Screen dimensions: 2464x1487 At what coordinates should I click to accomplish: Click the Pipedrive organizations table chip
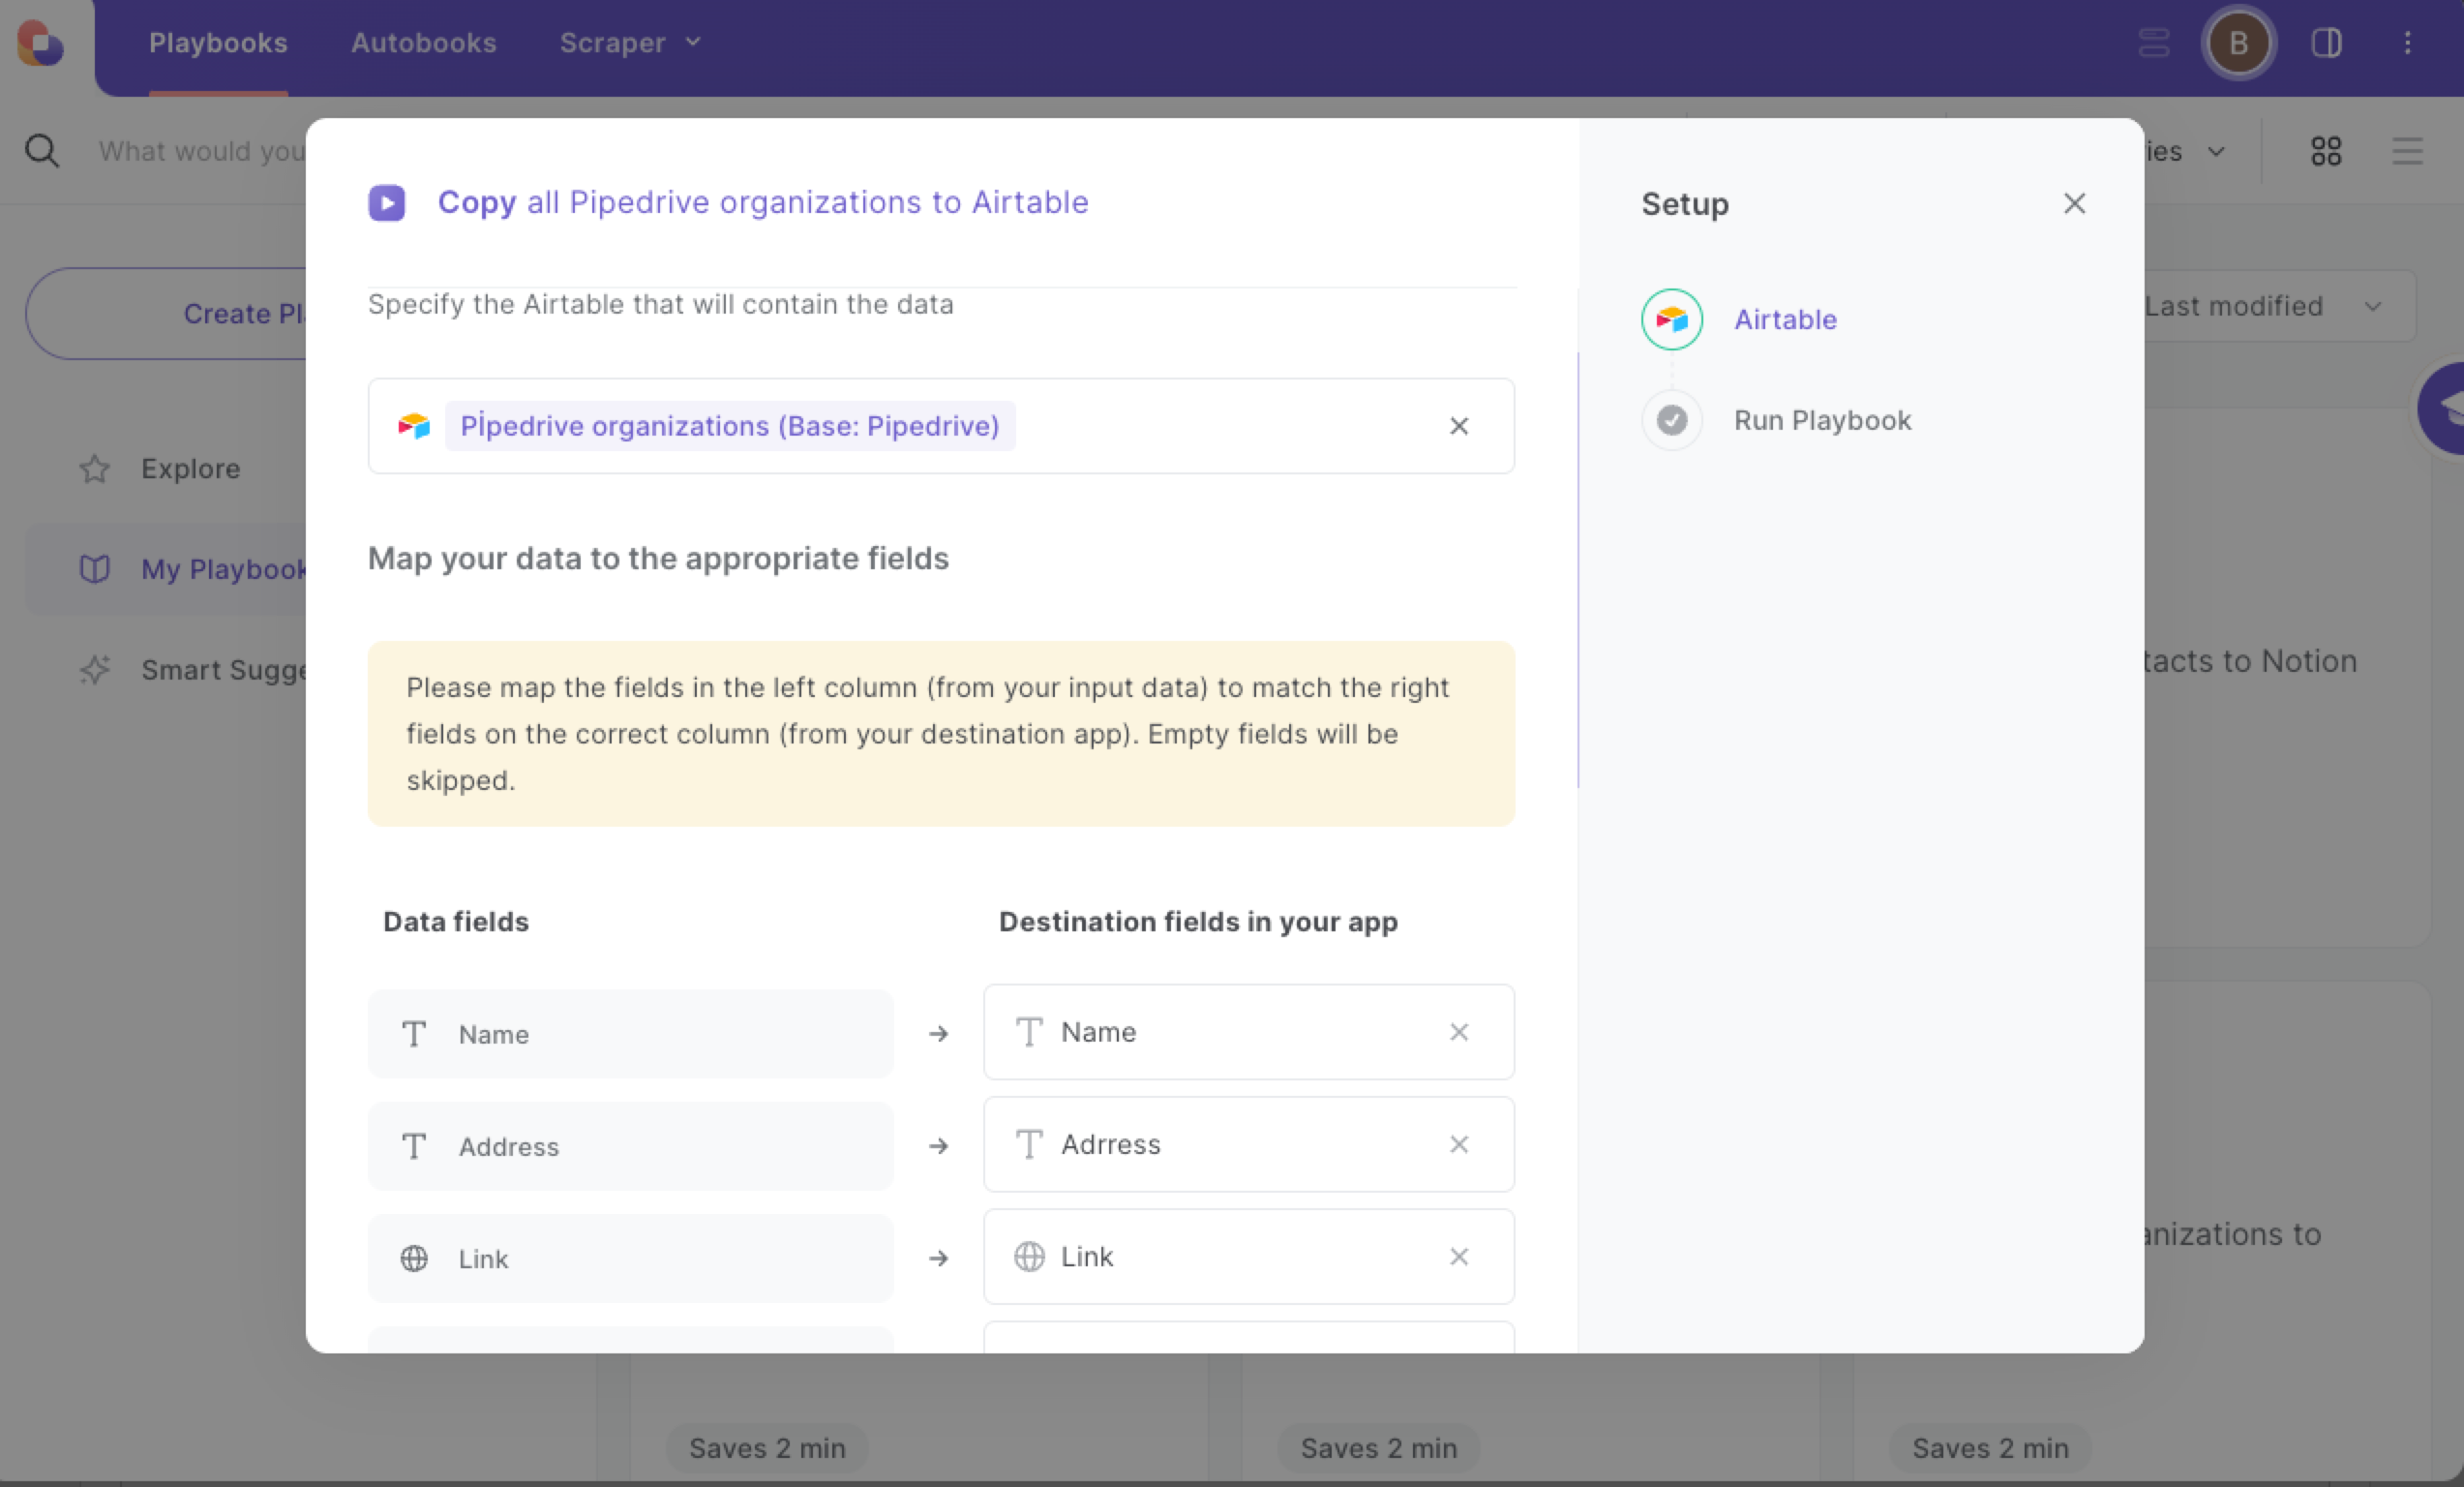coord(730,426)
